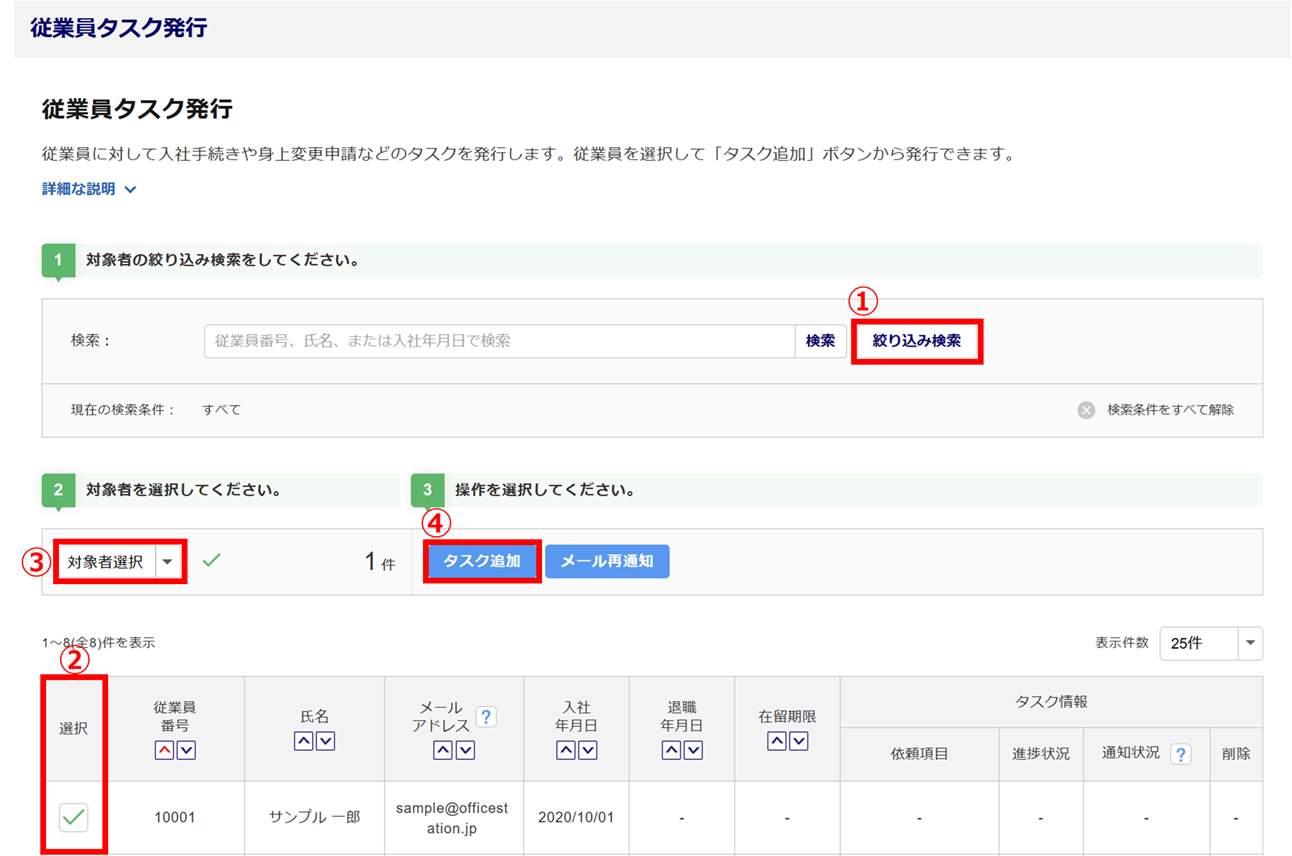This screenshot has height=856, width=1292.
Task: Expand the 詳細な説明 section
Action: 89,189
